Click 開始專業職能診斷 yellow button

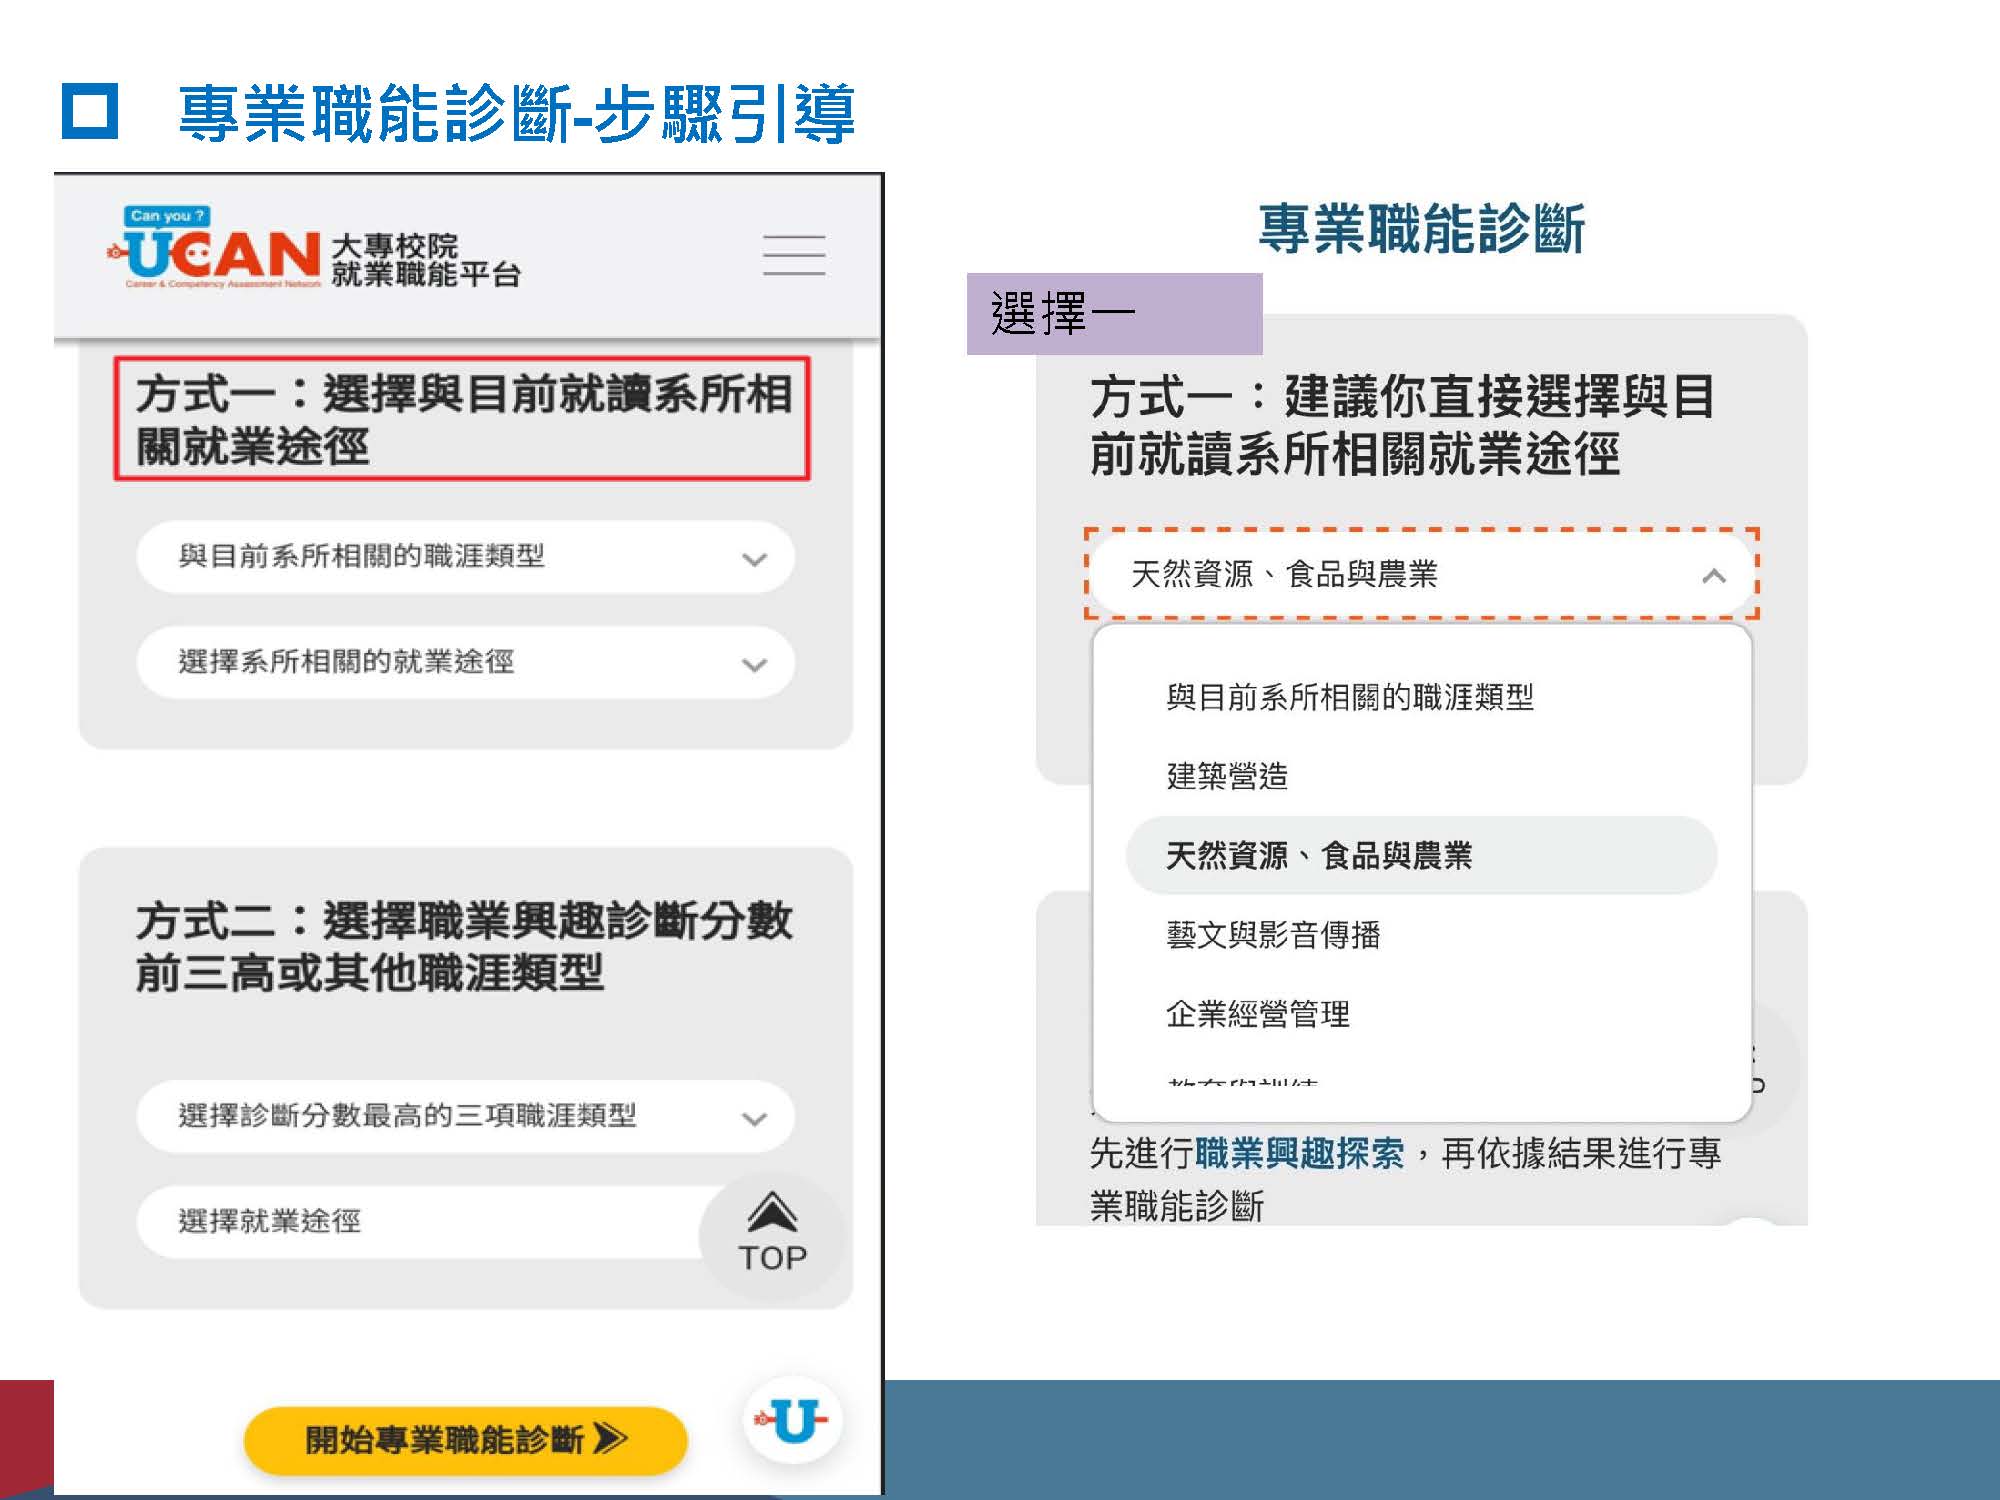pyautogui.click(x=465, y=1440)
